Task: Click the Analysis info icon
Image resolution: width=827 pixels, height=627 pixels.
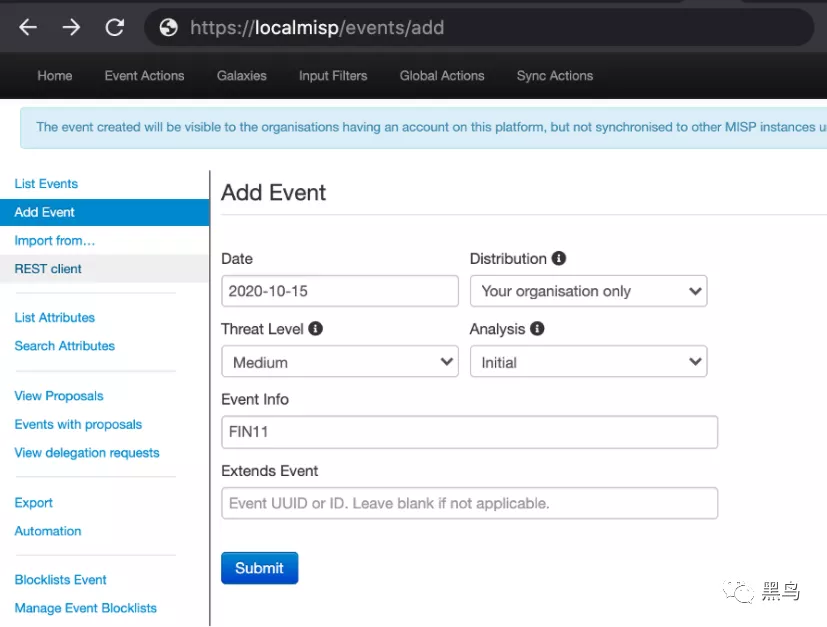Action: [x=537, y=328]
